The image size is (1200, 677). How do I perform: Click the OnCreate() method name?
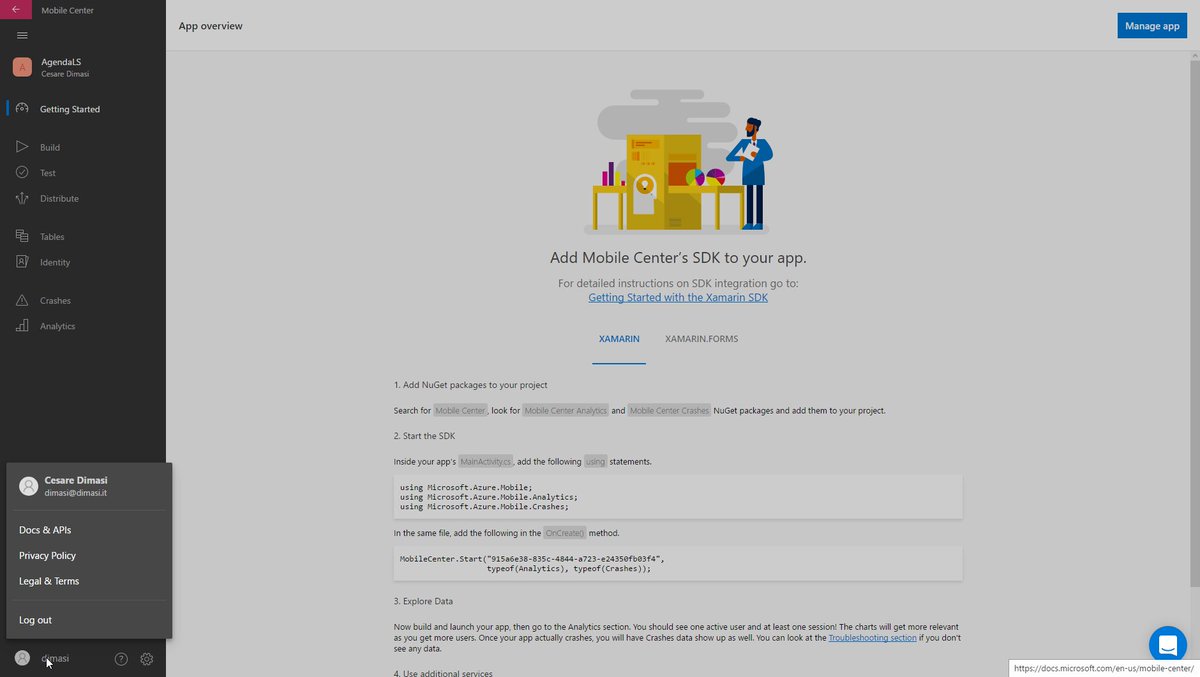coord(565,533)
